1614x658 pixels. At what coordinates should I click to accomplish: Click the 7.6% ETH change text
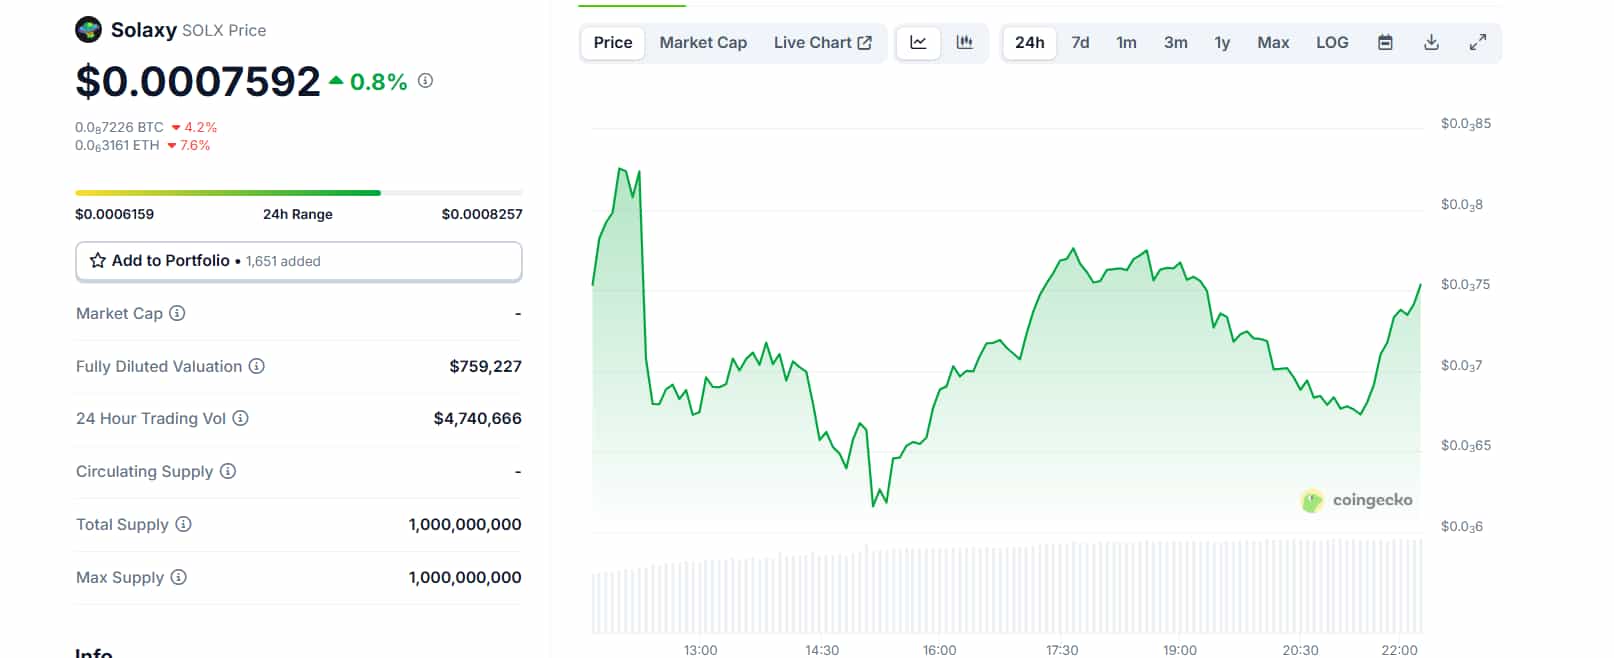[195, 145]
